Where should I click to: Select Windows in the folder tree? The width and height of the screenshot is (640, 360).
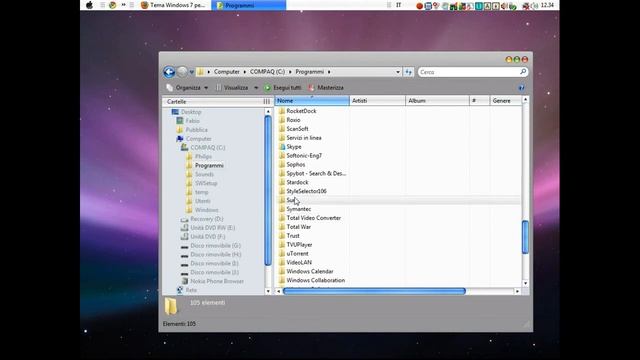206,210
